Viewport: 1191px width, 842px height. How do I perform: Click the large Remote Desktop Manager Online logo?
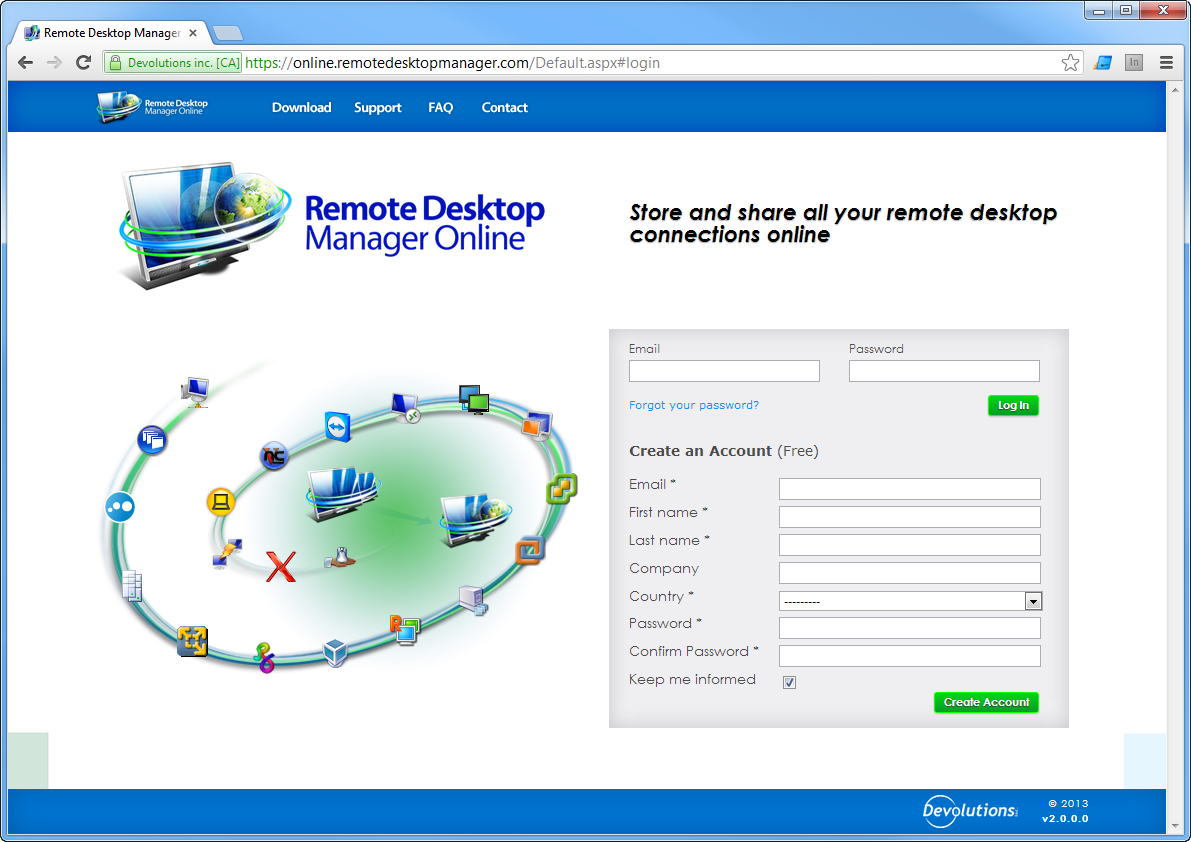click(332, 225)
